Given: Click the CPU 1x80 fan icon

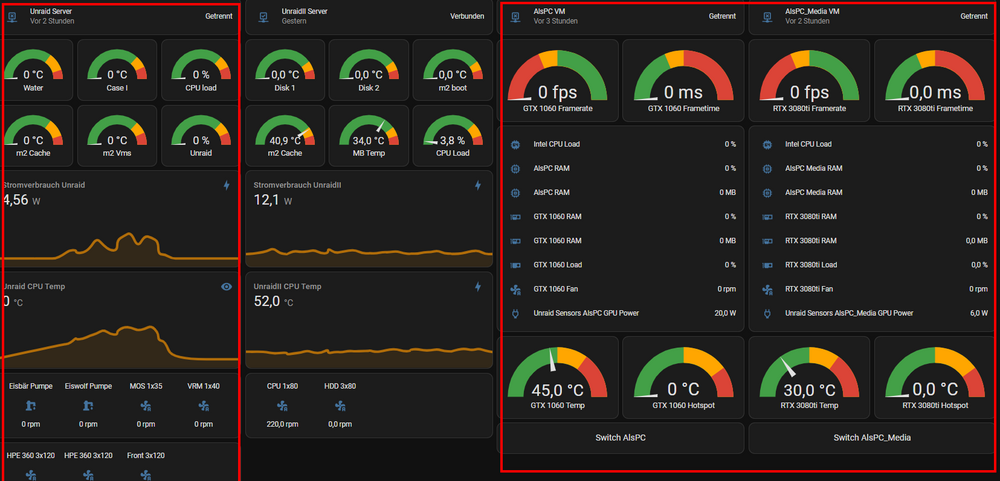Looking at the screenshot, I should pyautogui.click(x=283, y=406).
